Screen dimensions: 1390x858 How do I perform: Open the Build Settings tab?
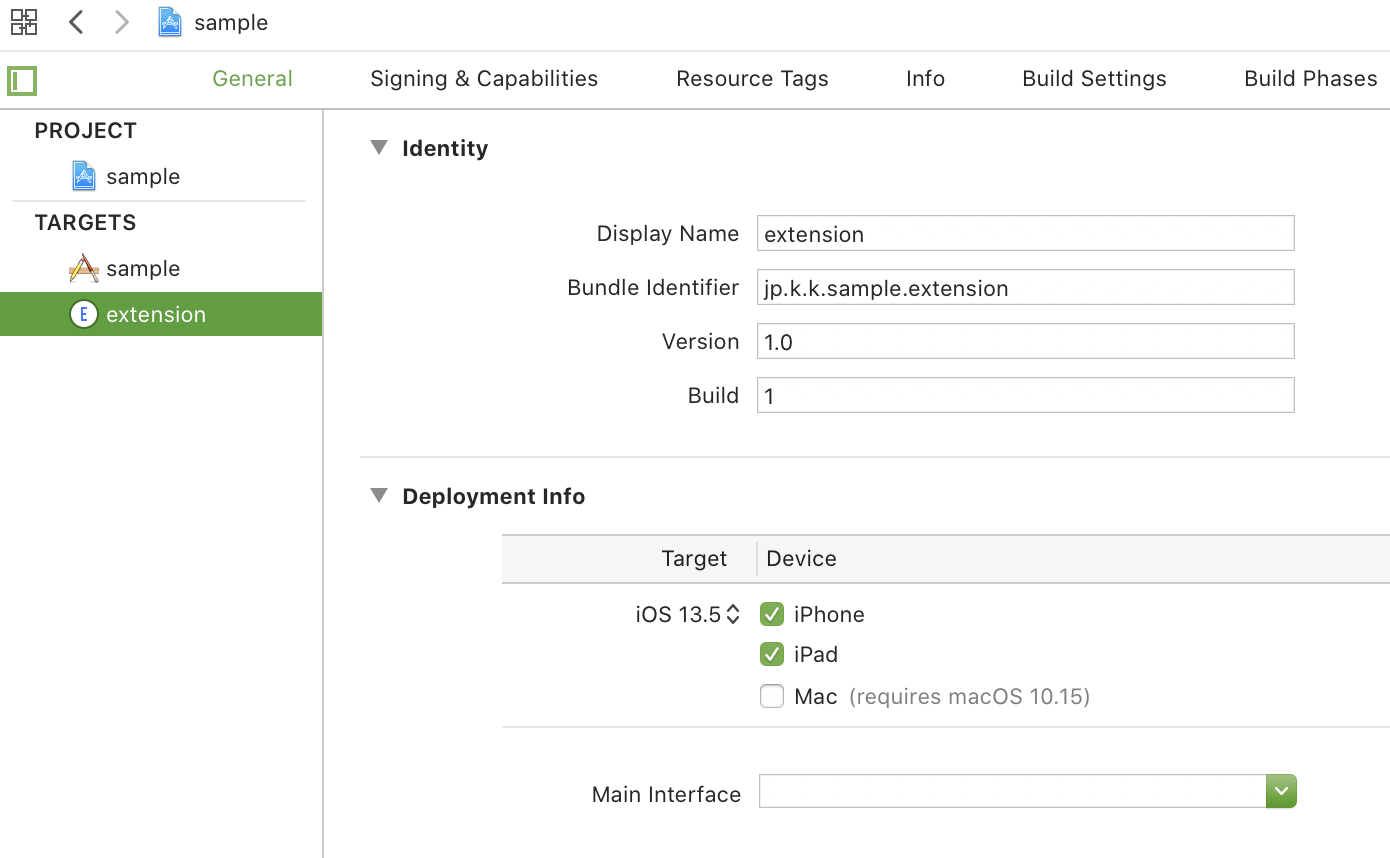click(1094, 79)
